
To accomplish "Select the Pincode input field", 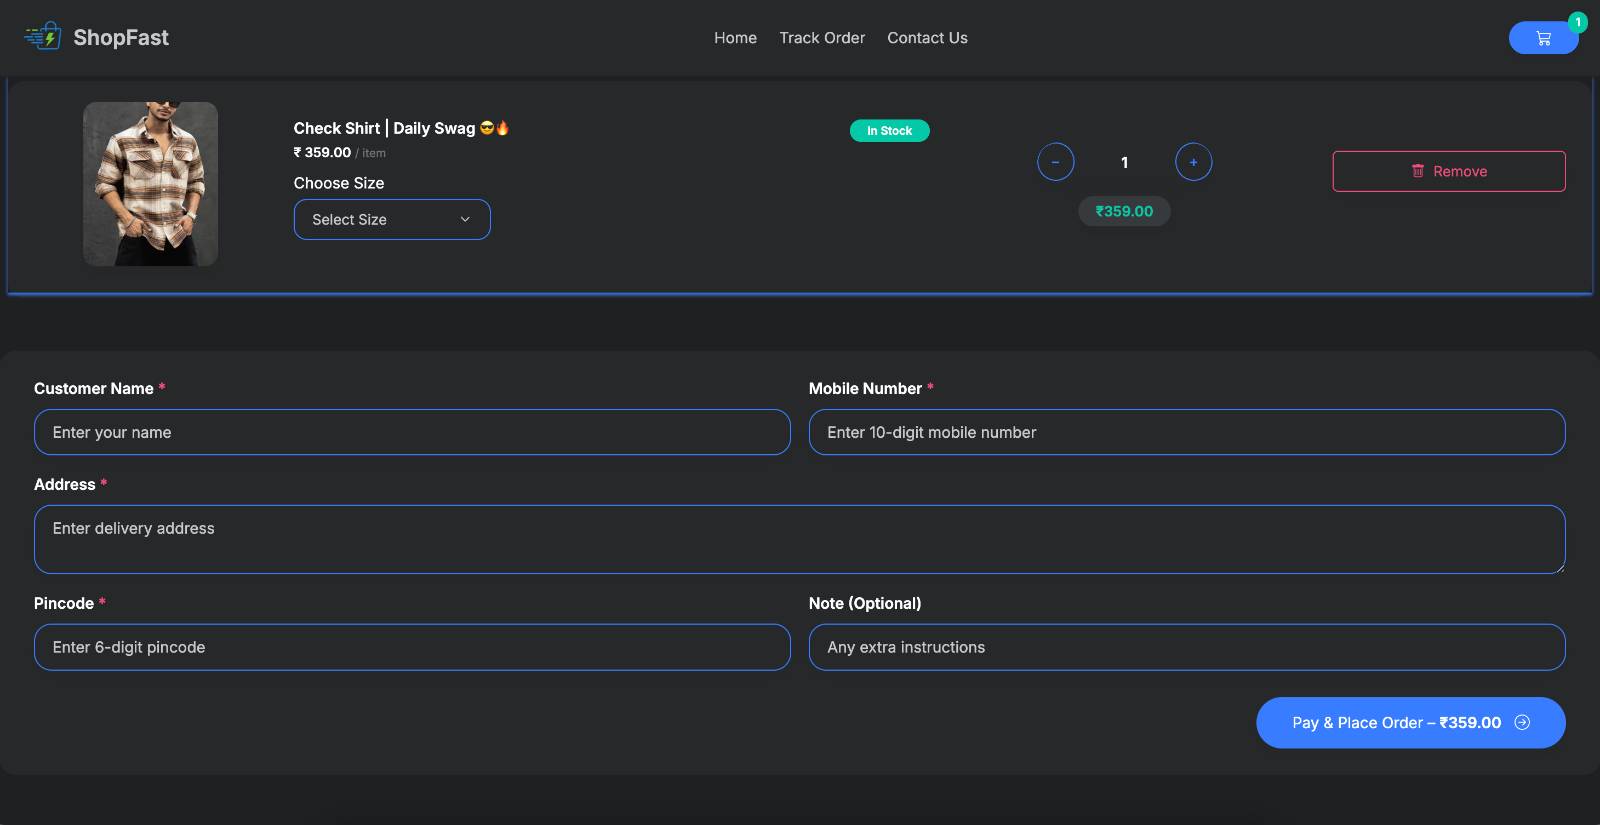I will click(412, 647).
